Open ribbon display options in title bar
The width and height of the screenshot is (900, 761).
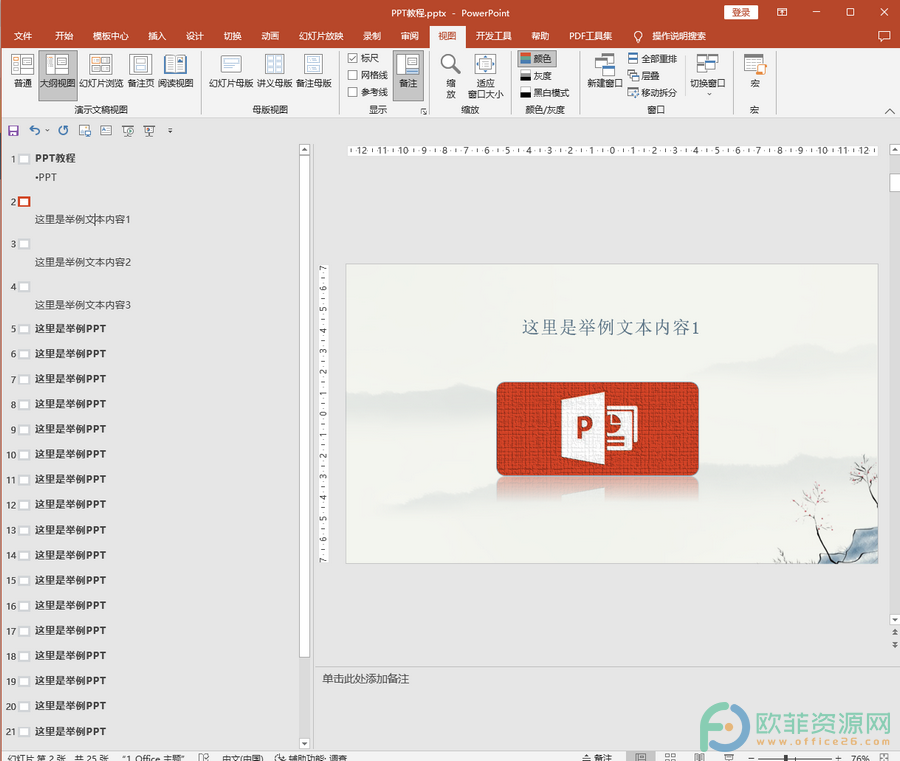pos(782,12)
